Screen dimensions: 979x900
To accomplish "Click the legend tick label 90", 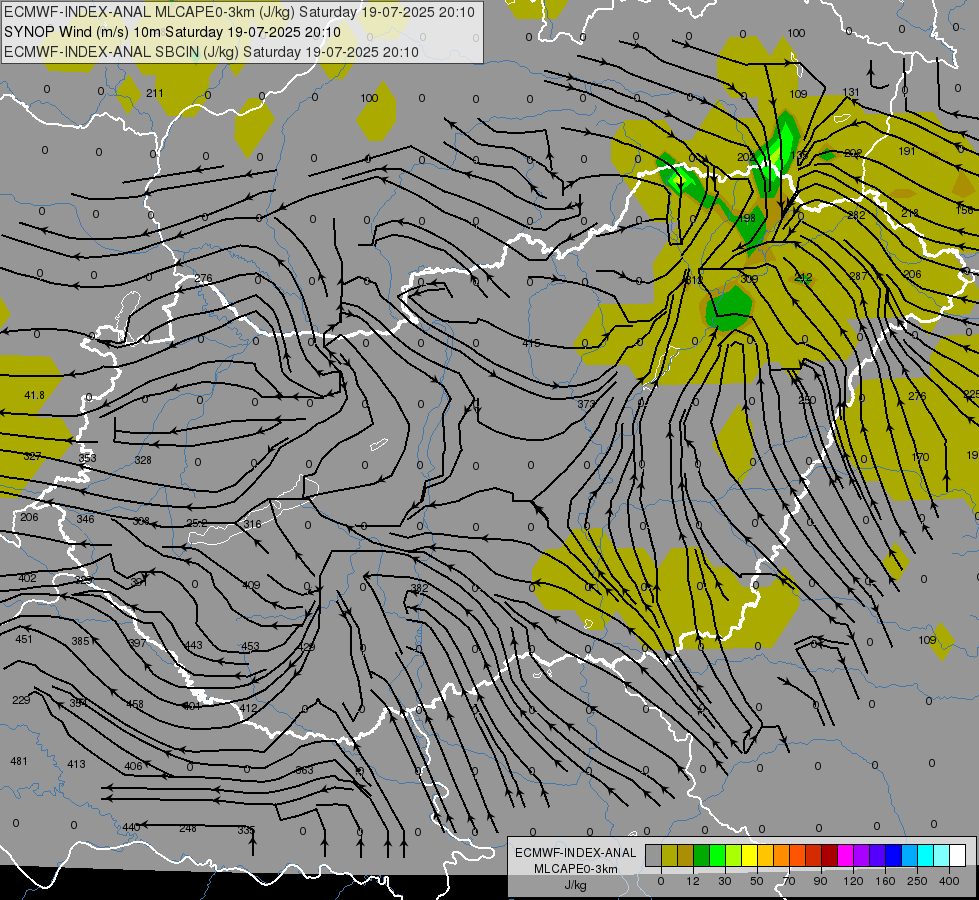I will [x=820, y=881].
